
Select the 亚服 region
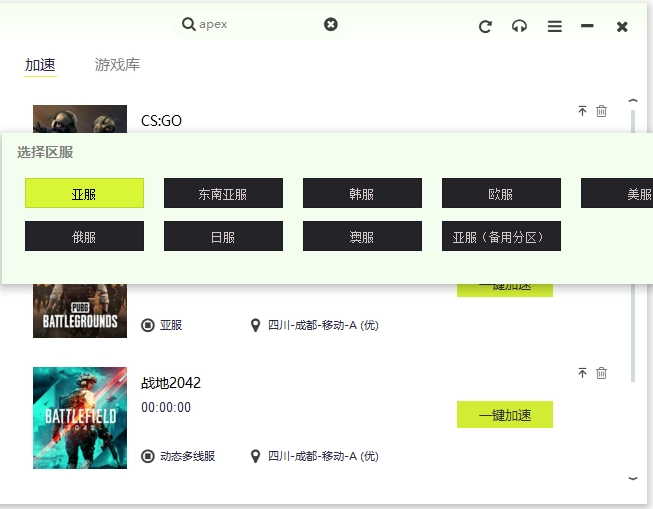[84, 193]
